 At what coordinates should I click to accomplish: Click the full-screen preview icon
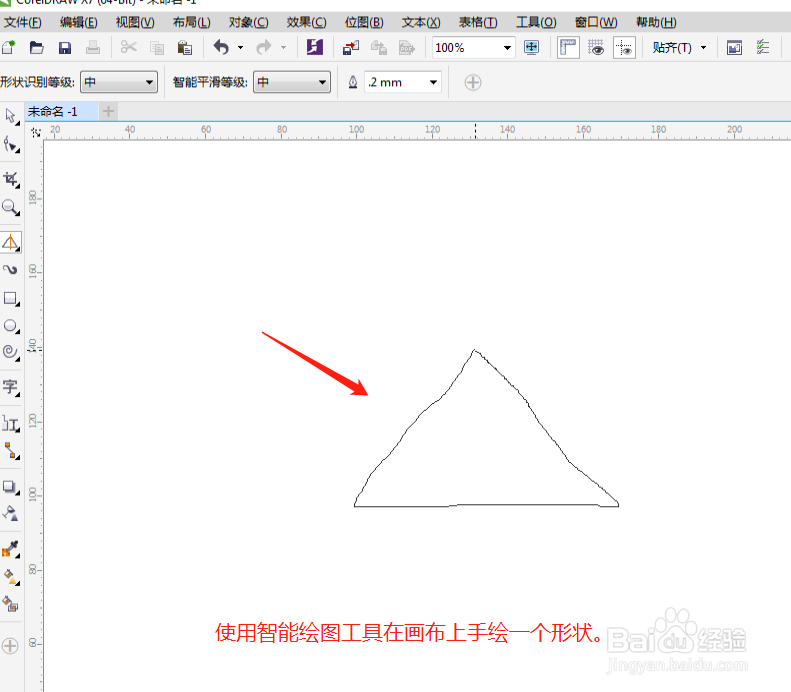coord(531,47)
